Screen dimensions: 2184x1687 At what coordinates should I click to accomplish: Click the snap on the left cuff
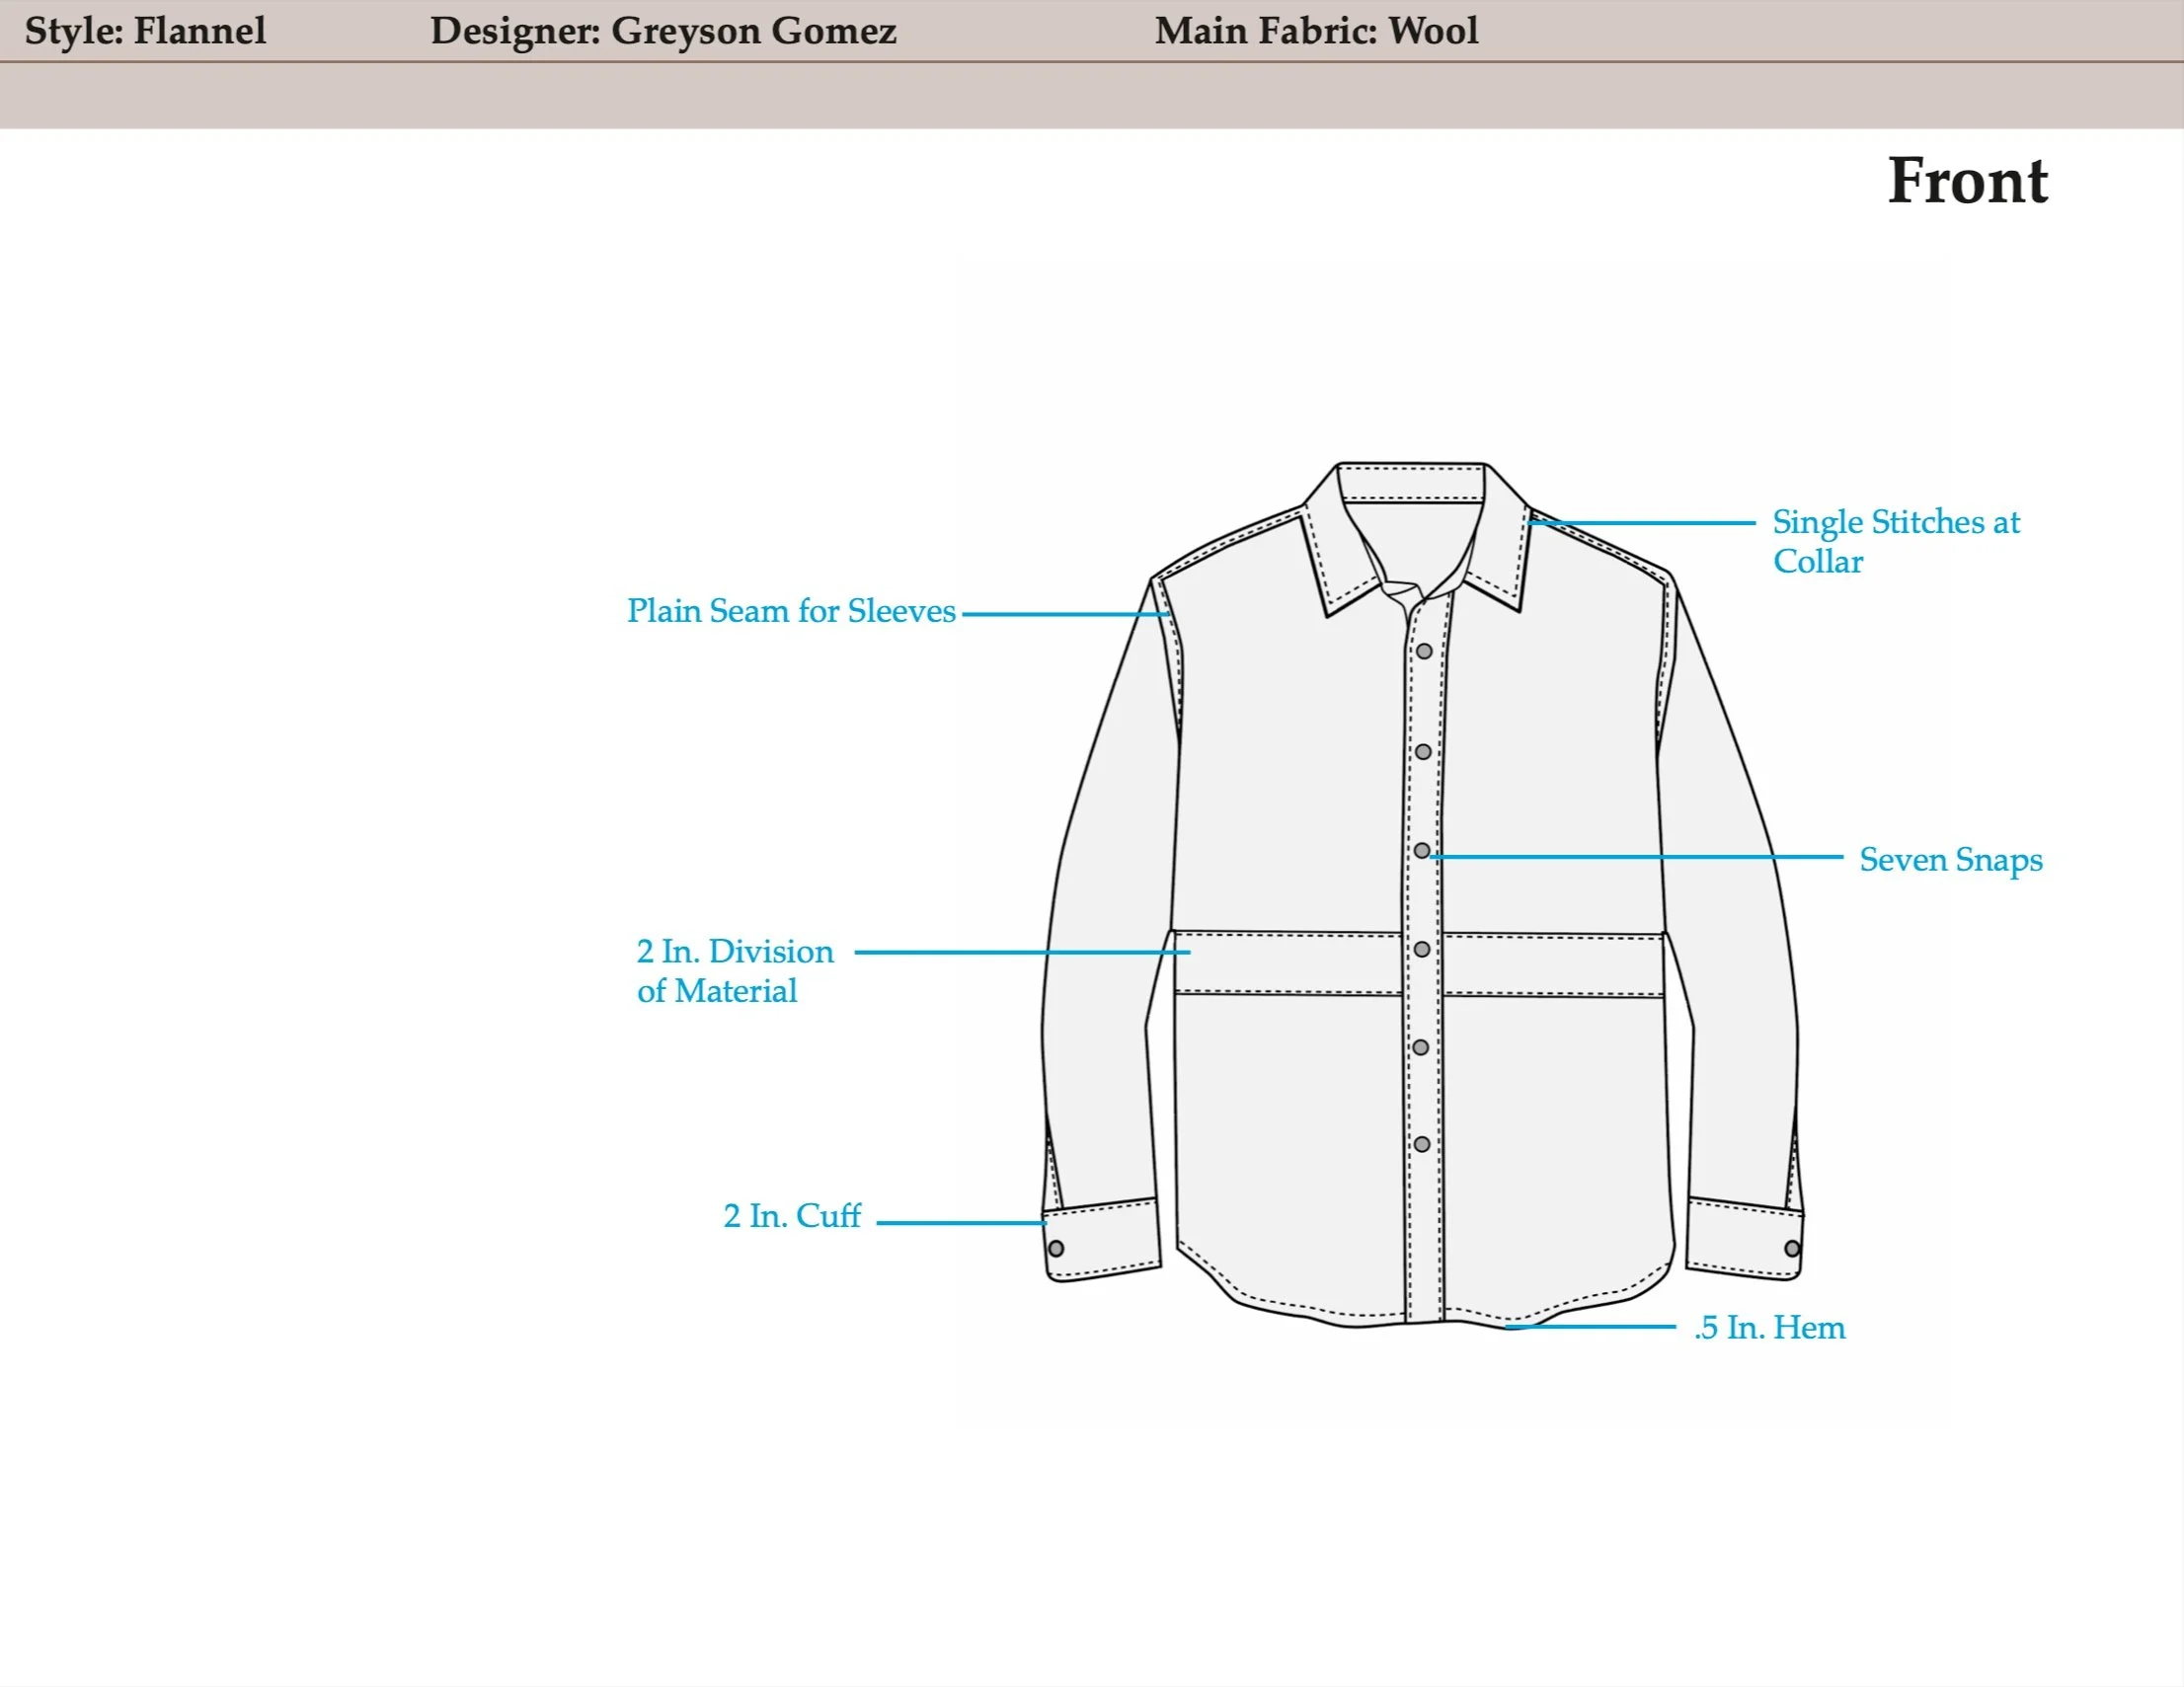click(x=1056, y=1248)
